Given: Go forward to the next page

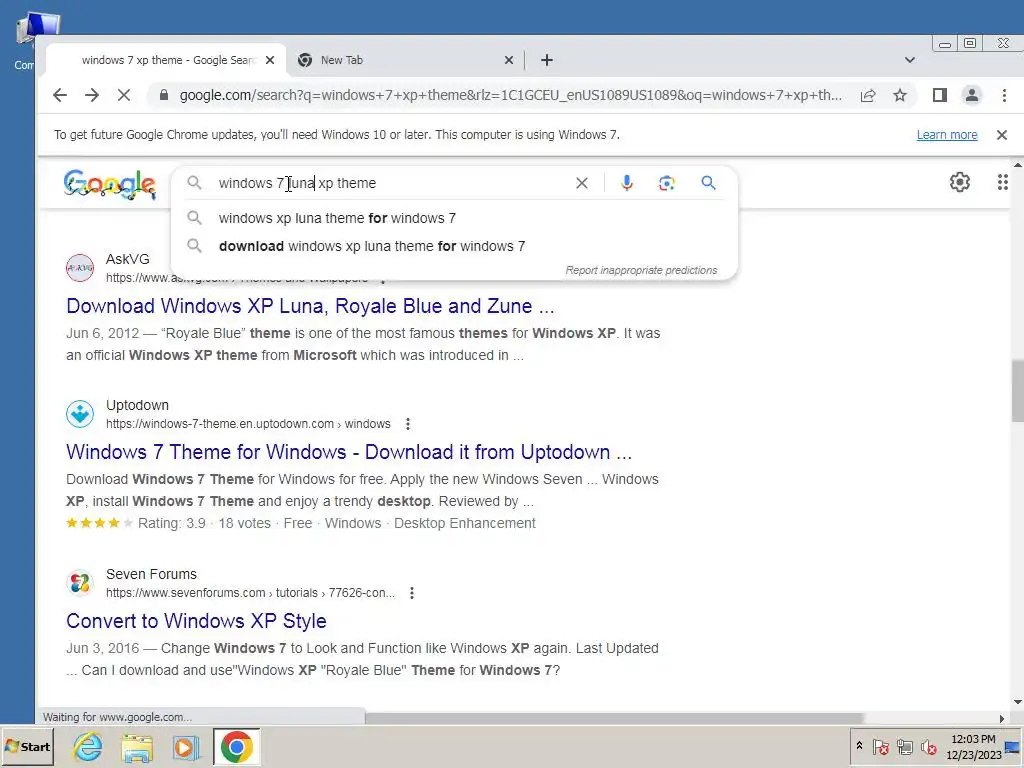Looking at the screenshot, I should click(x=92, y=95).
